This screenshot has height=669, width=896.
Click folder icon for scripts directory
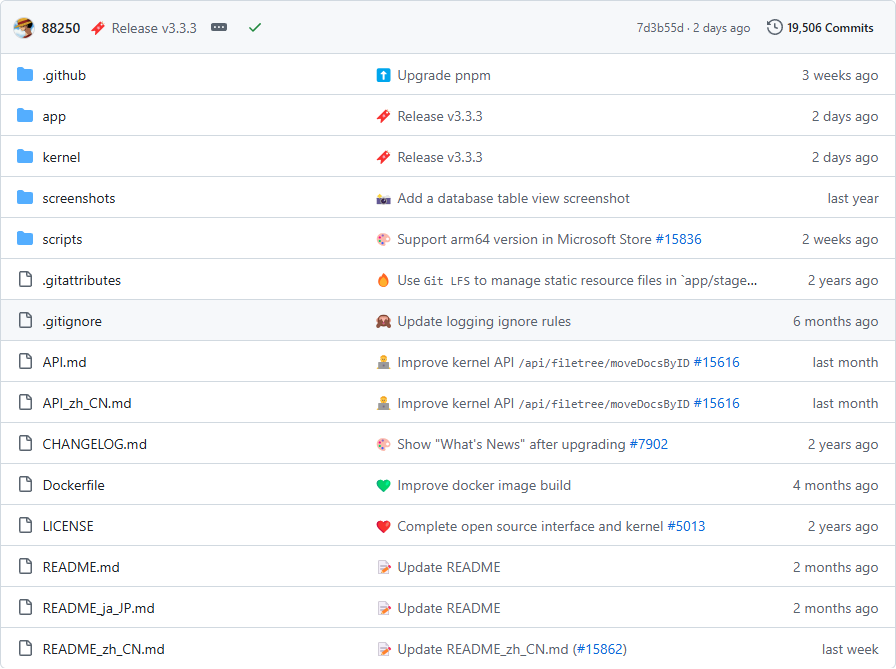[25, 239]
